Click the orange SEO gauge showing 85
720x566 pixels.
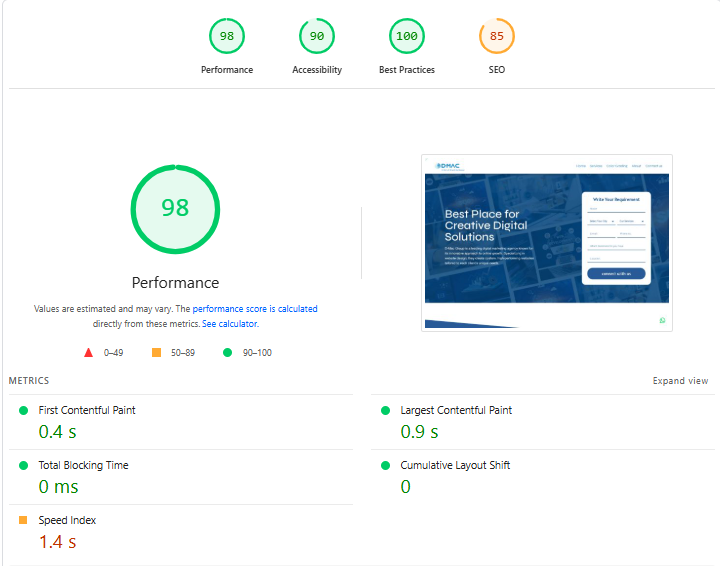pyautogui.click(x=497, y=37)
